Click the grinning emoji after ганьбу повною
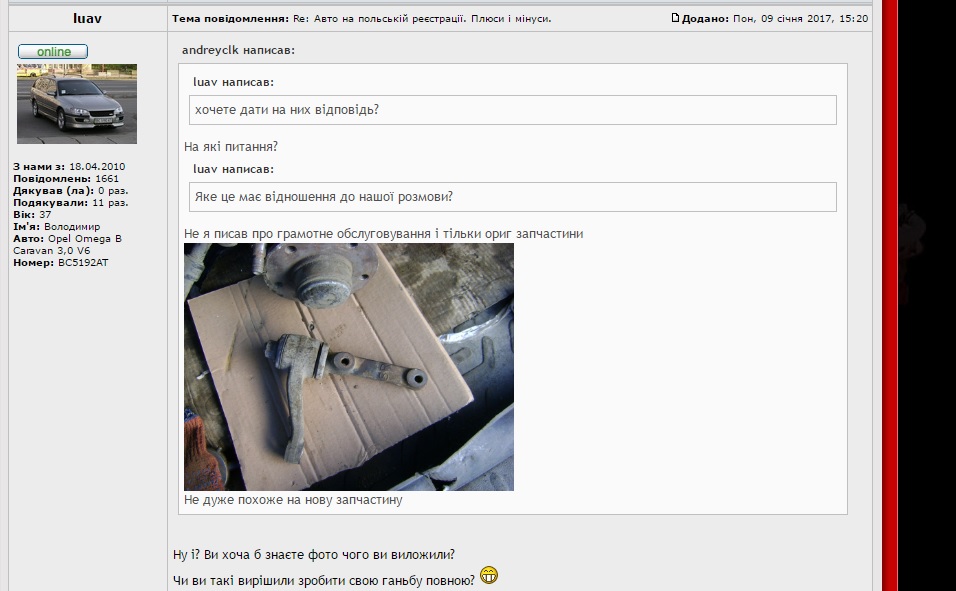Screen dimensions: 956x591 click(x=489, y=575)
